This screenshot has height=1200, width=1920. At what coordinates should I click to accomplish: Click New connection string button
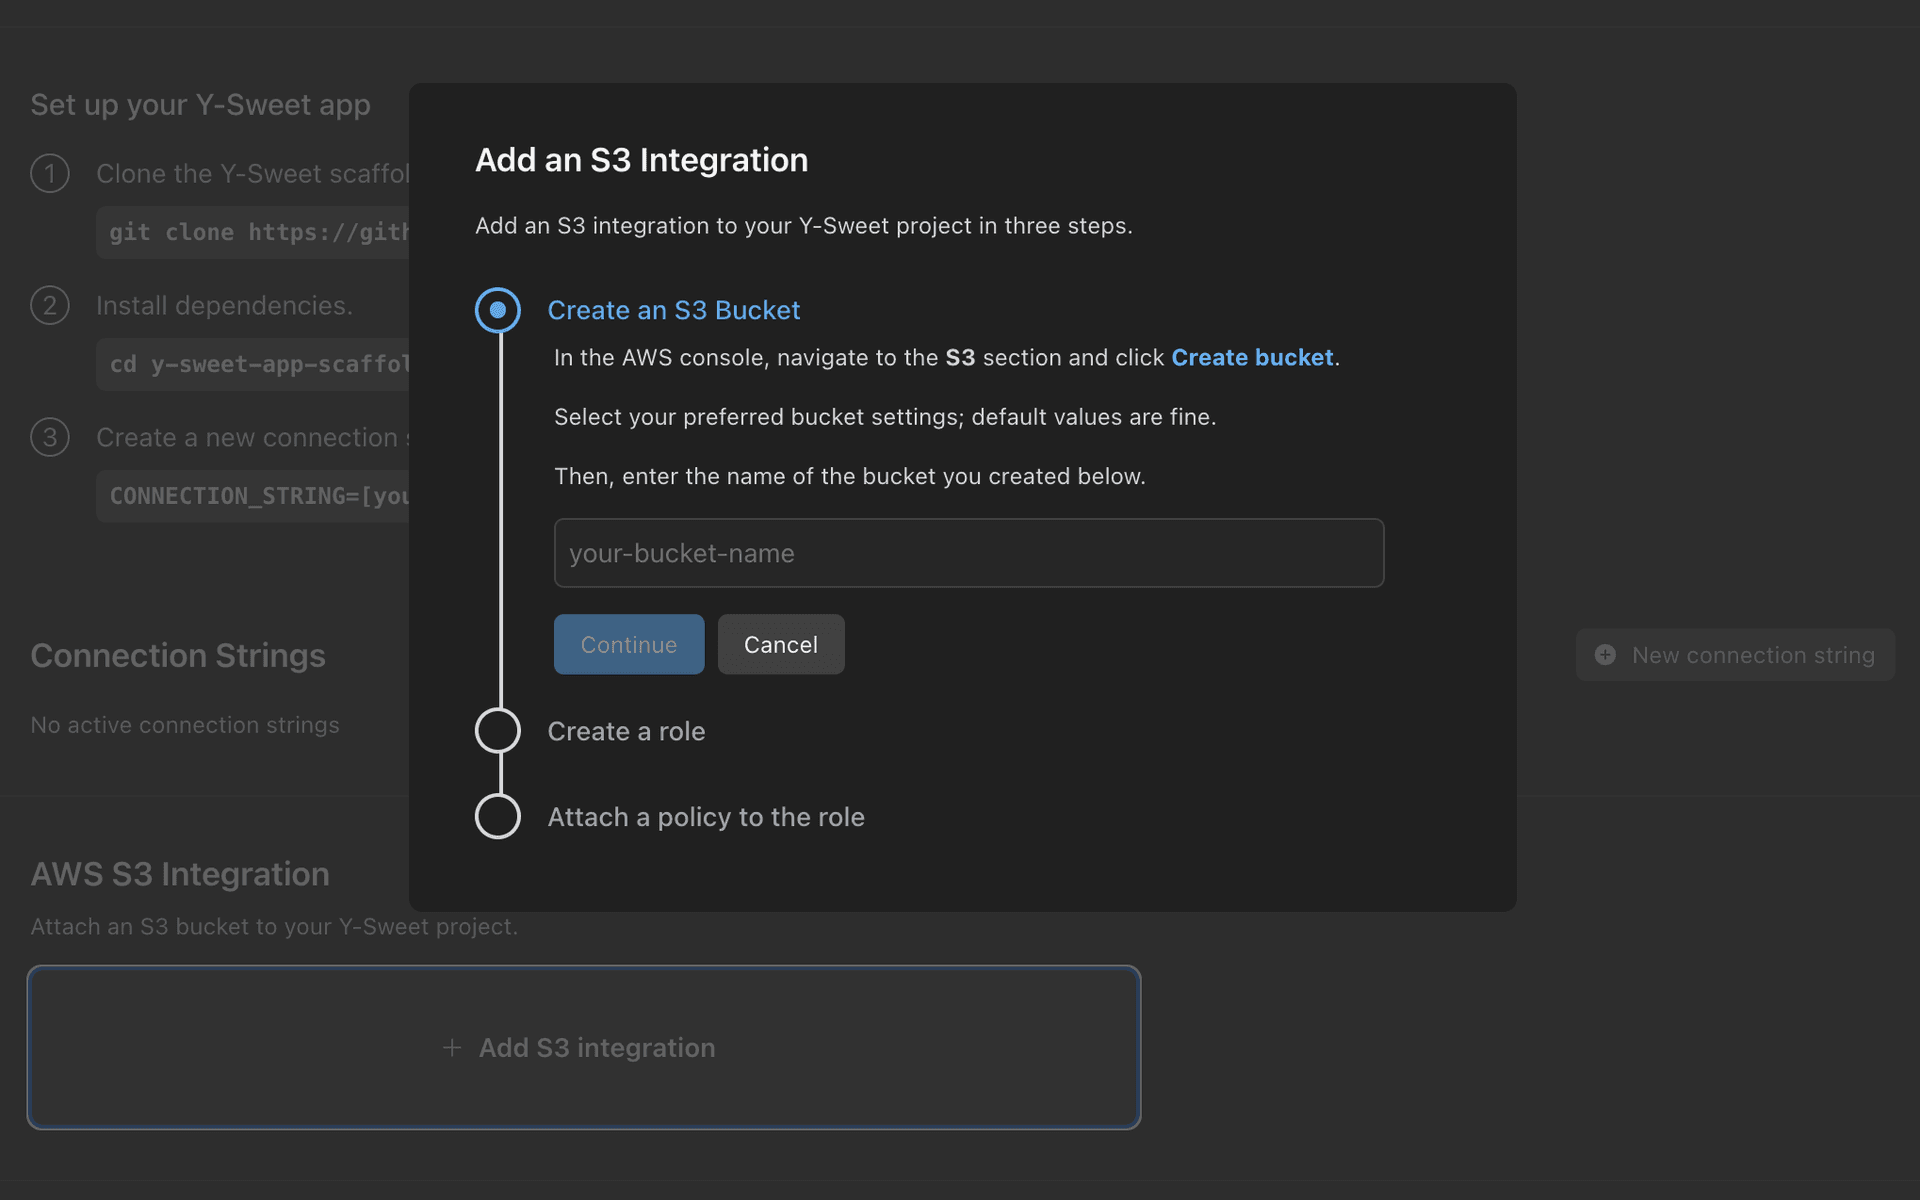click(1735, 655)
